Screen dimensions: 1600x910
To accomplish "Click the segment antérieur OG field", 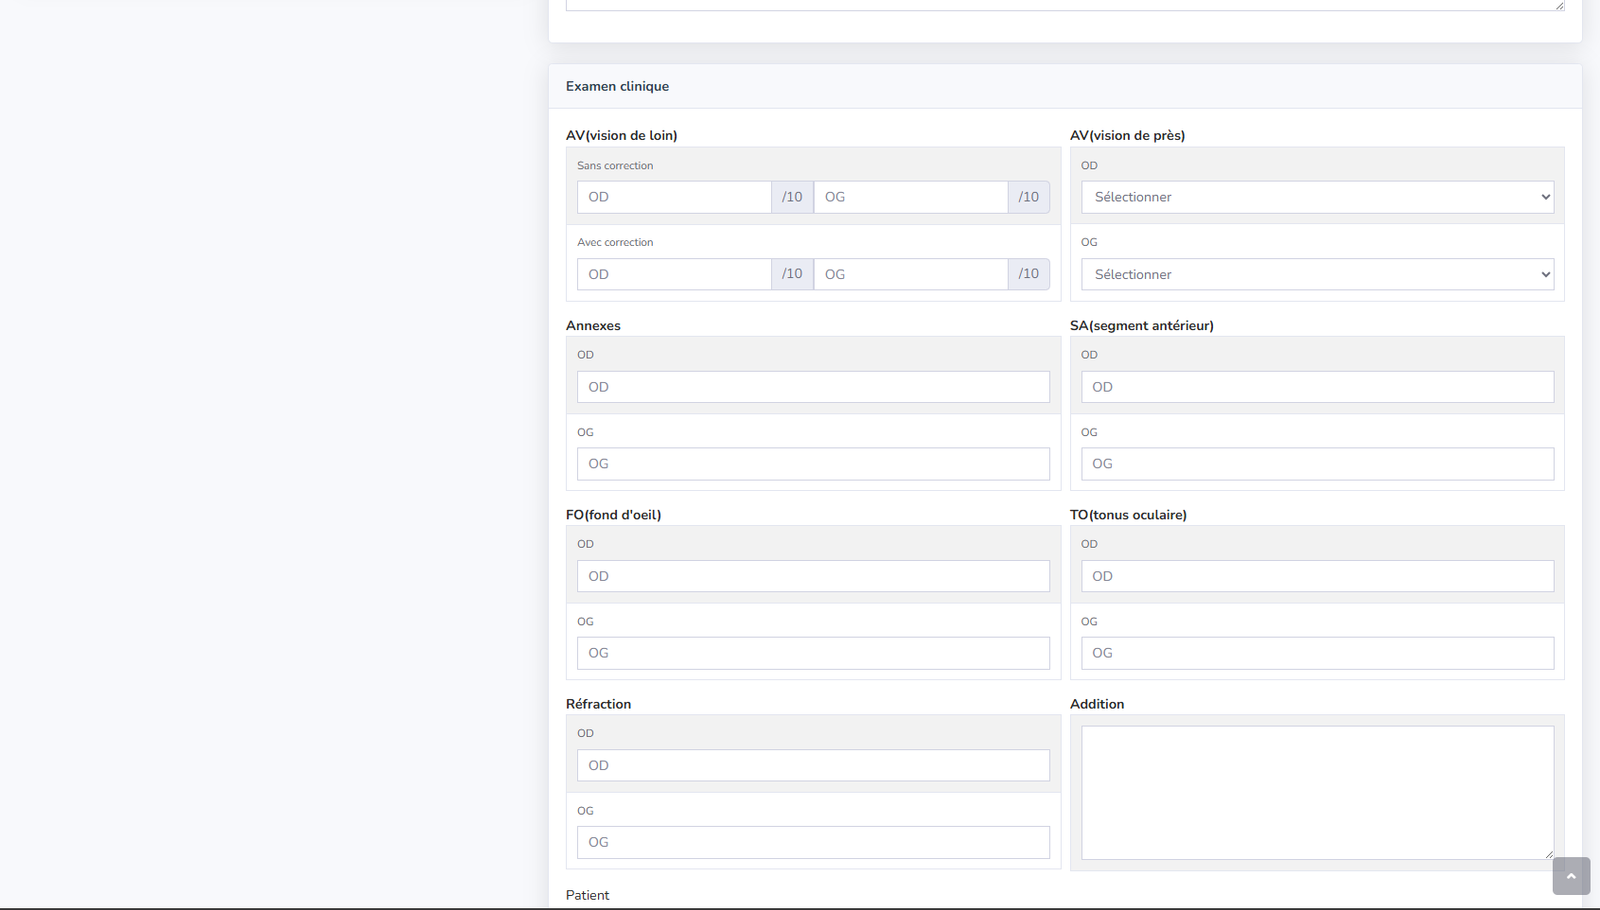I will click(1316, 464).
